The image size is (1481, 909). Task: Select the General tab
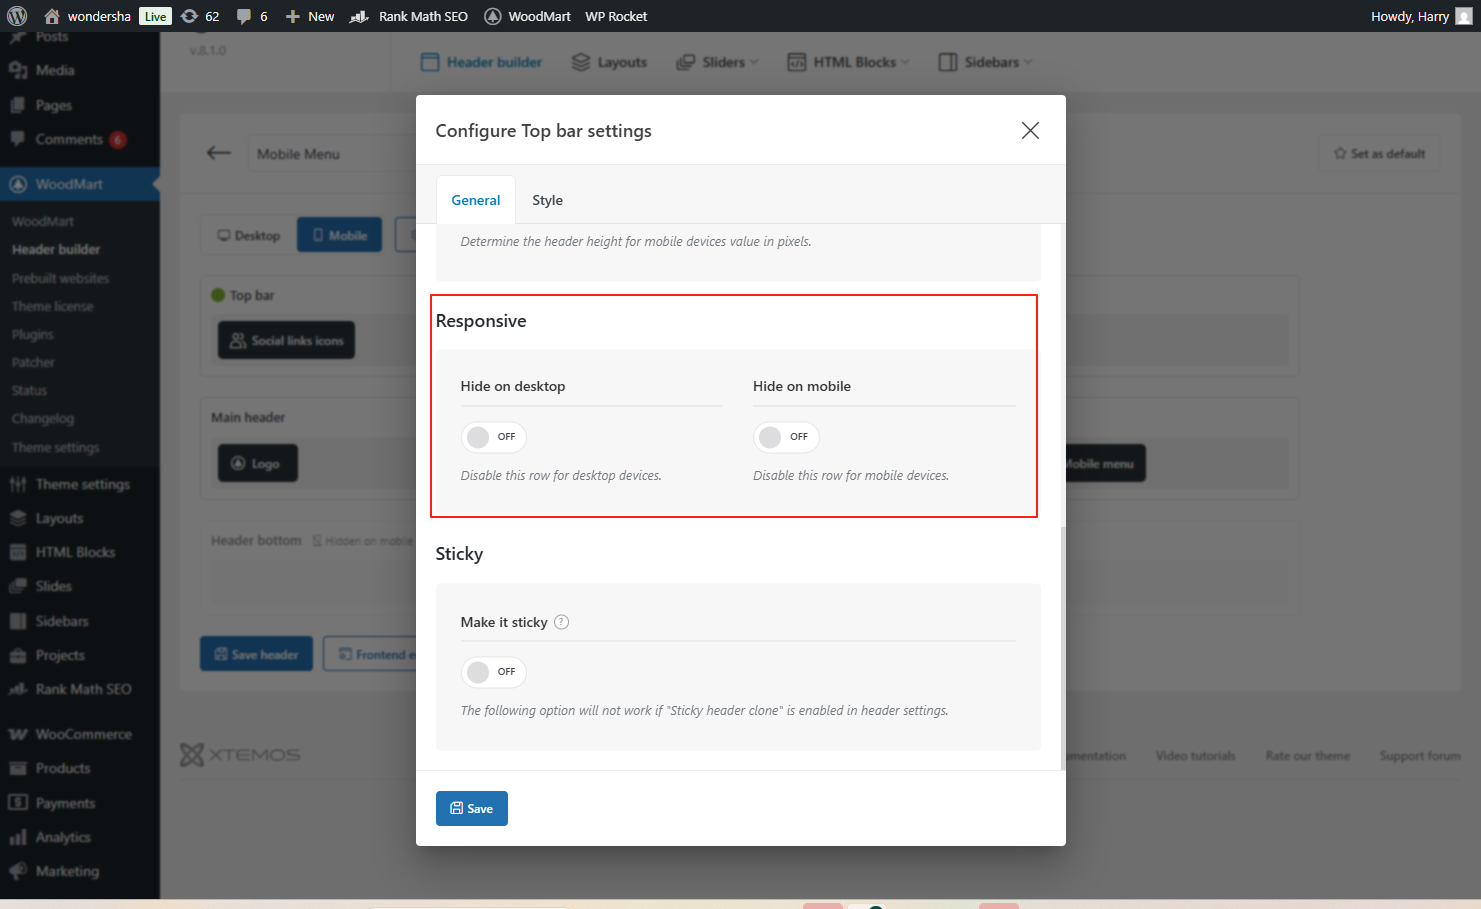click(x=476, y=200)
